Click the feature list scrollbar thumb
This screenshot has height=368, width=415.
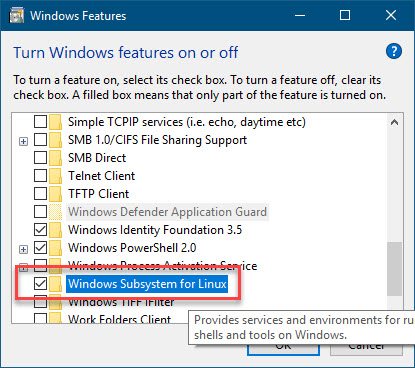(394, 269)
